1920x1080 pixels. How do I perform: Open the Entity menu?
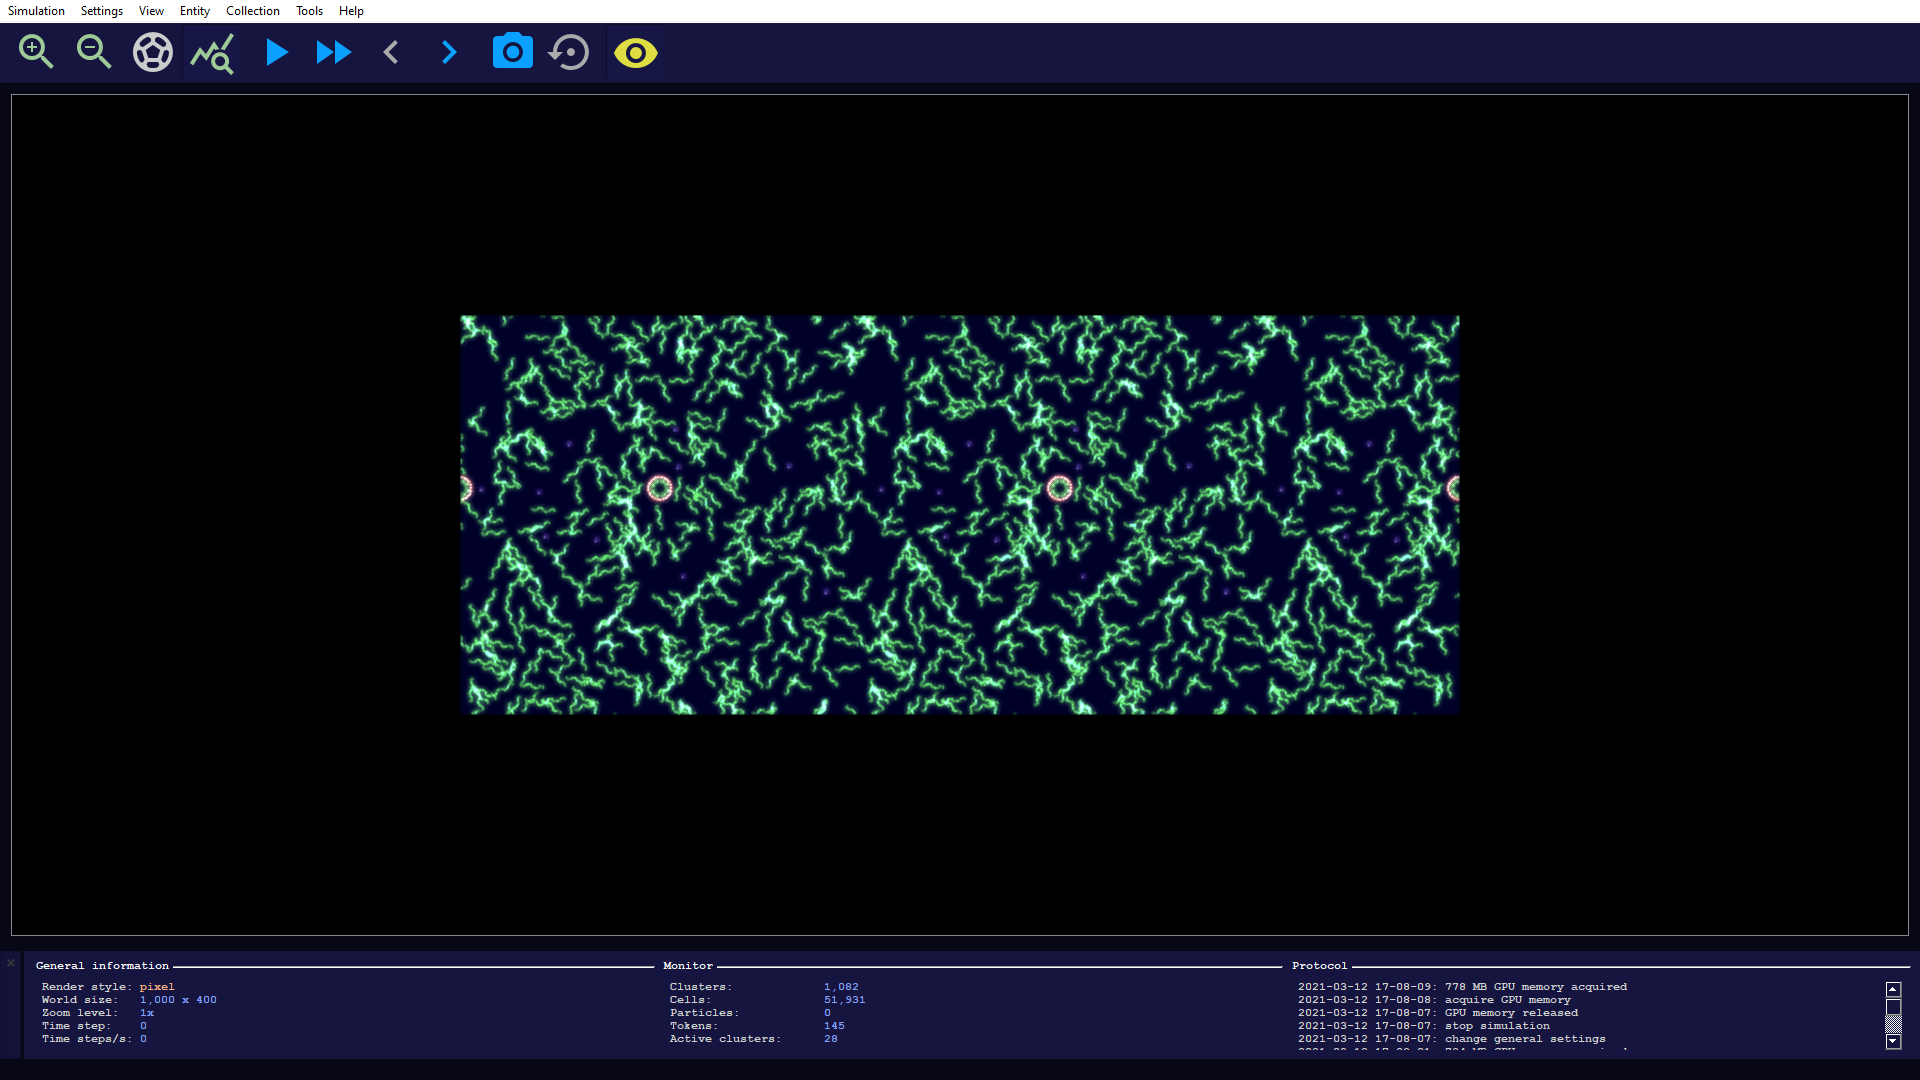(194, 11)
